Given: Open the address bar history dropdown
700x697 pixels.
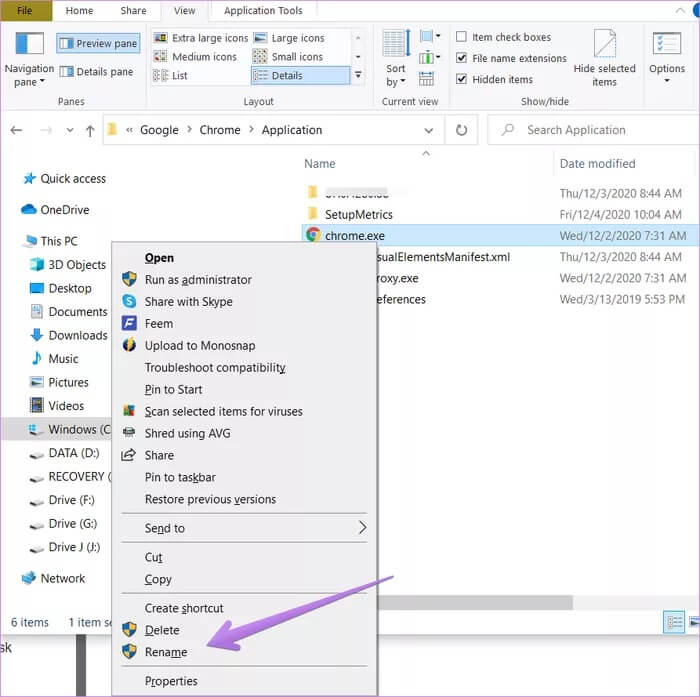Looking at the screenshot, I should (x=429, y=130).
